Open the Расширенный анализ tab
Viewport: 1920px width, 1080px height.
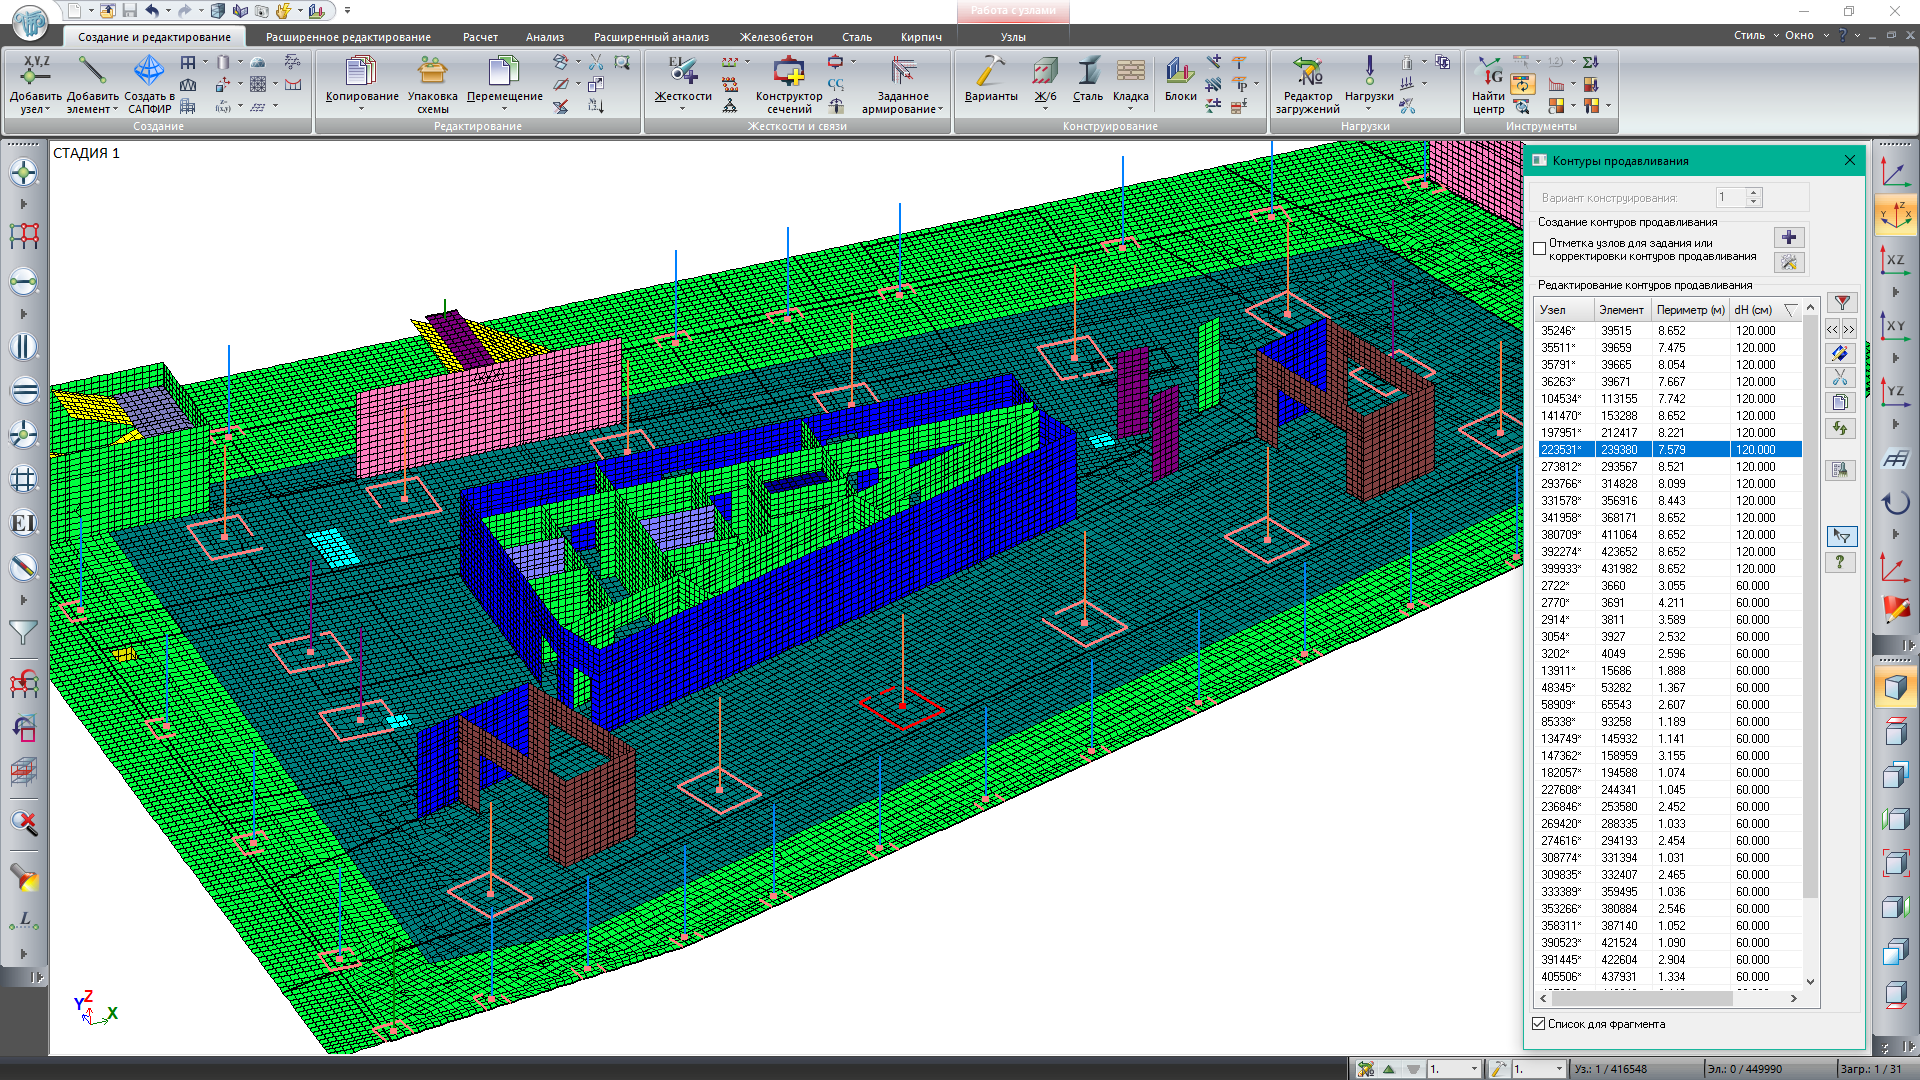click(x=651, y=37)
